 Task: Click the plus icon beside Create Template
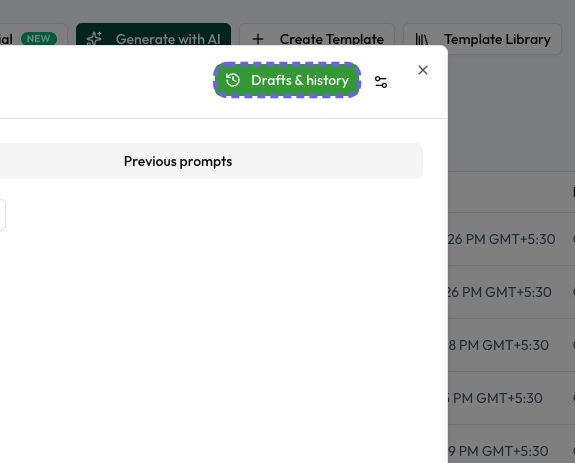(x=258, y=39)
